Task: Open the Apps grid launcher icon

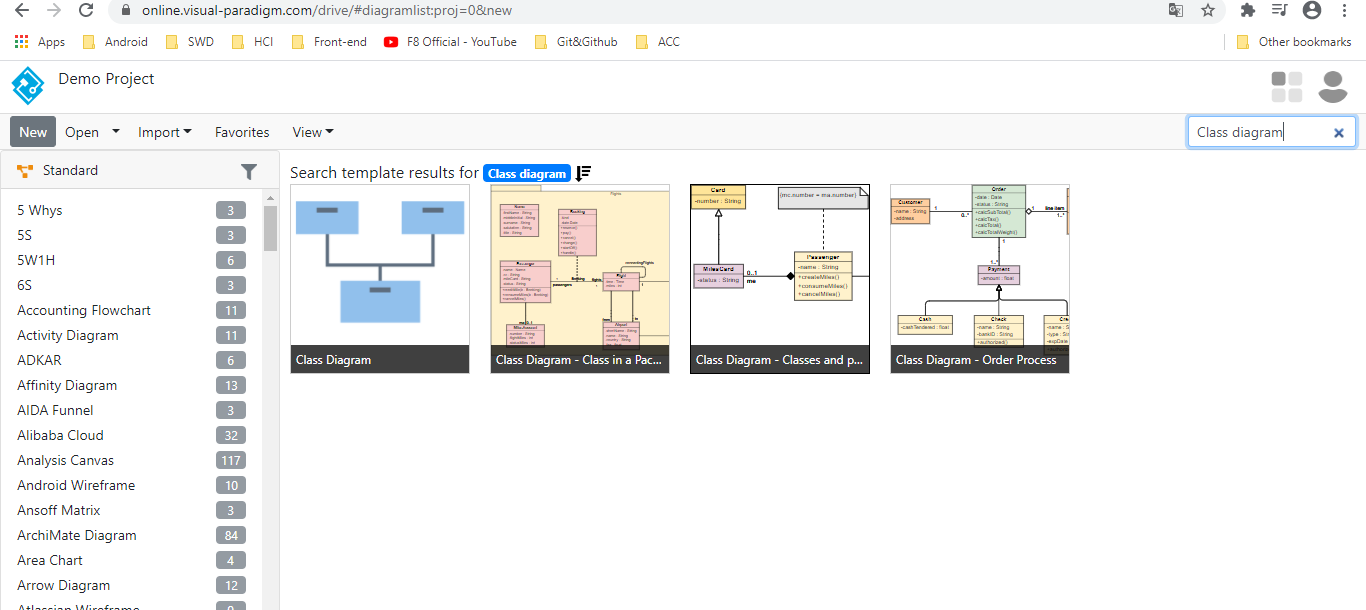Action: [21, 41]
